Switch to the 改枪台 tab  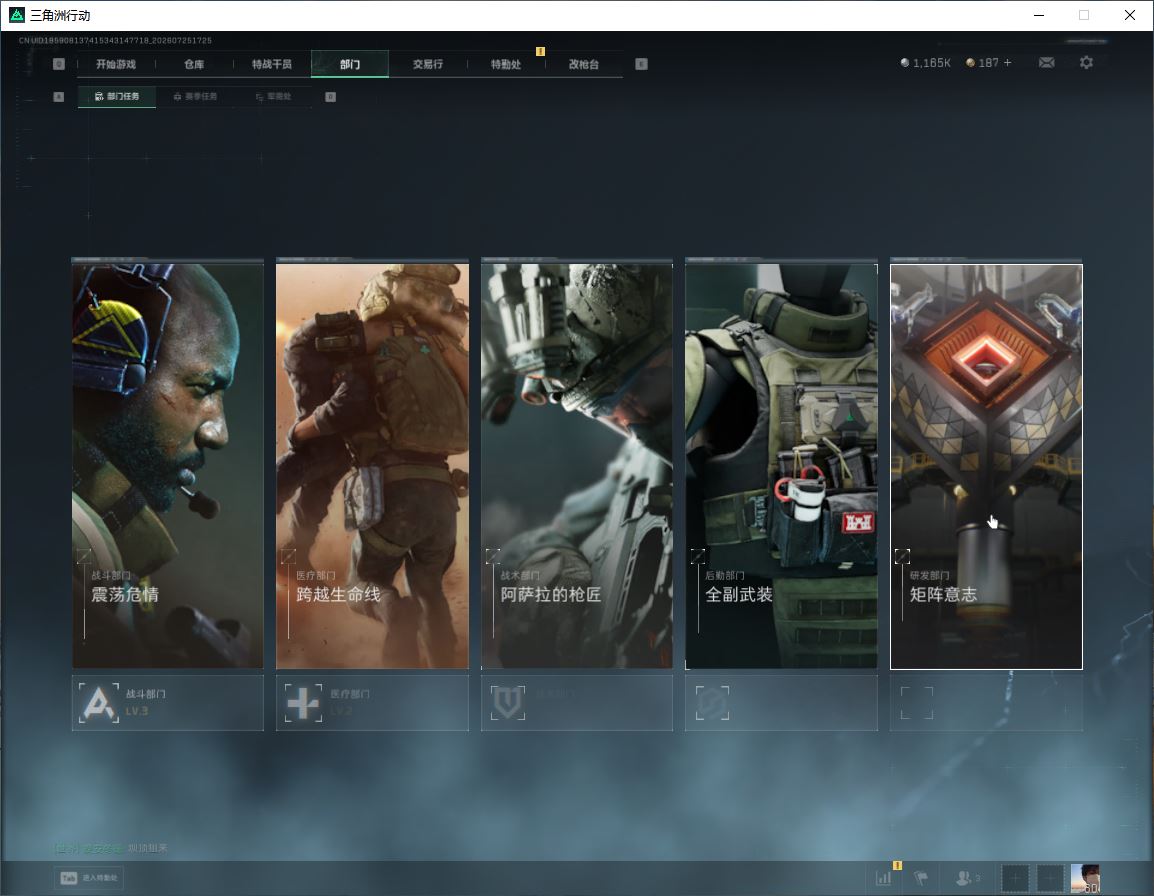pos(584,64)
